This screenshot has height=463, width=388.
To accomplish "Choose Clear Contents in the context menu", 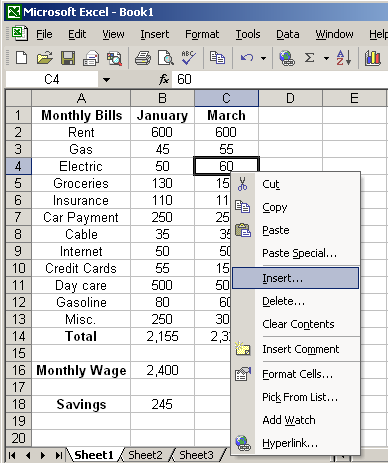I will [295, 324].
